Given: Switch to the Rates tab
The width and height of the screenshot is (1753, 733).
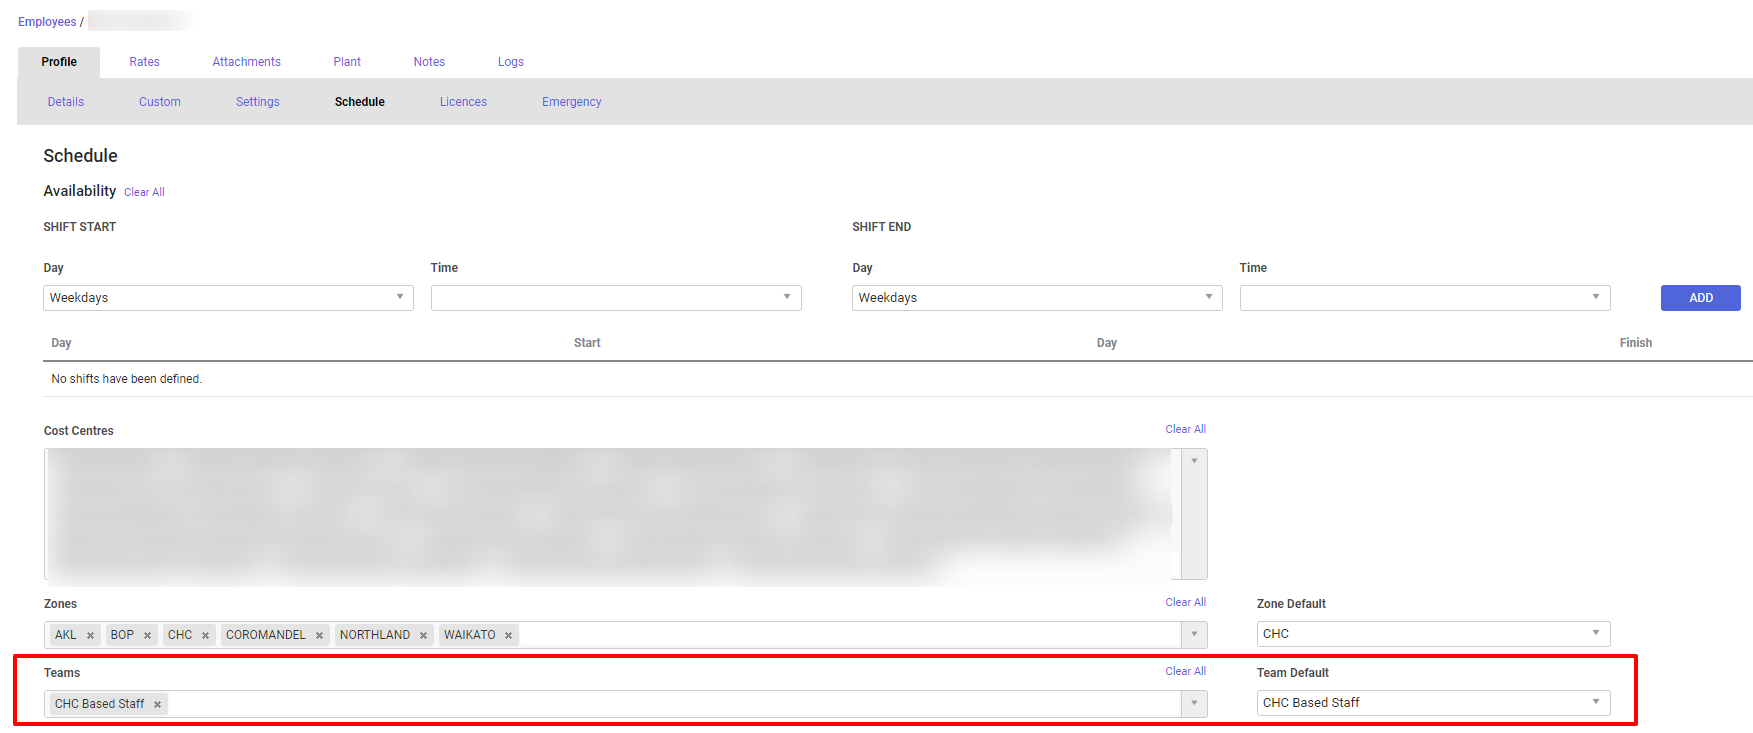Looking at the screenshot, I should (x=144, y=62).
